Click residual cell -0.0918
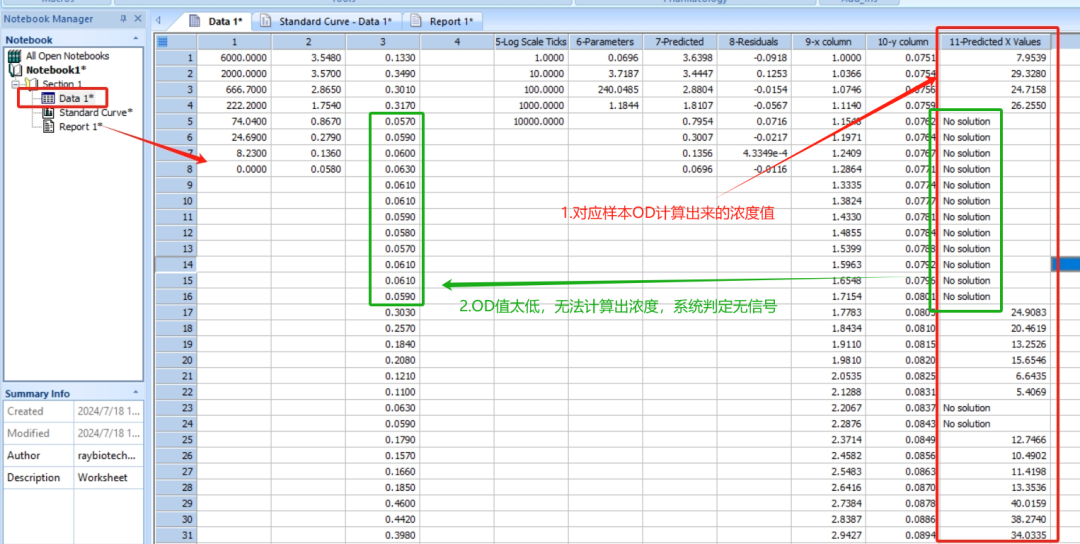The height and width of the screenshot is (544, 1080). (x=754, y=58)
